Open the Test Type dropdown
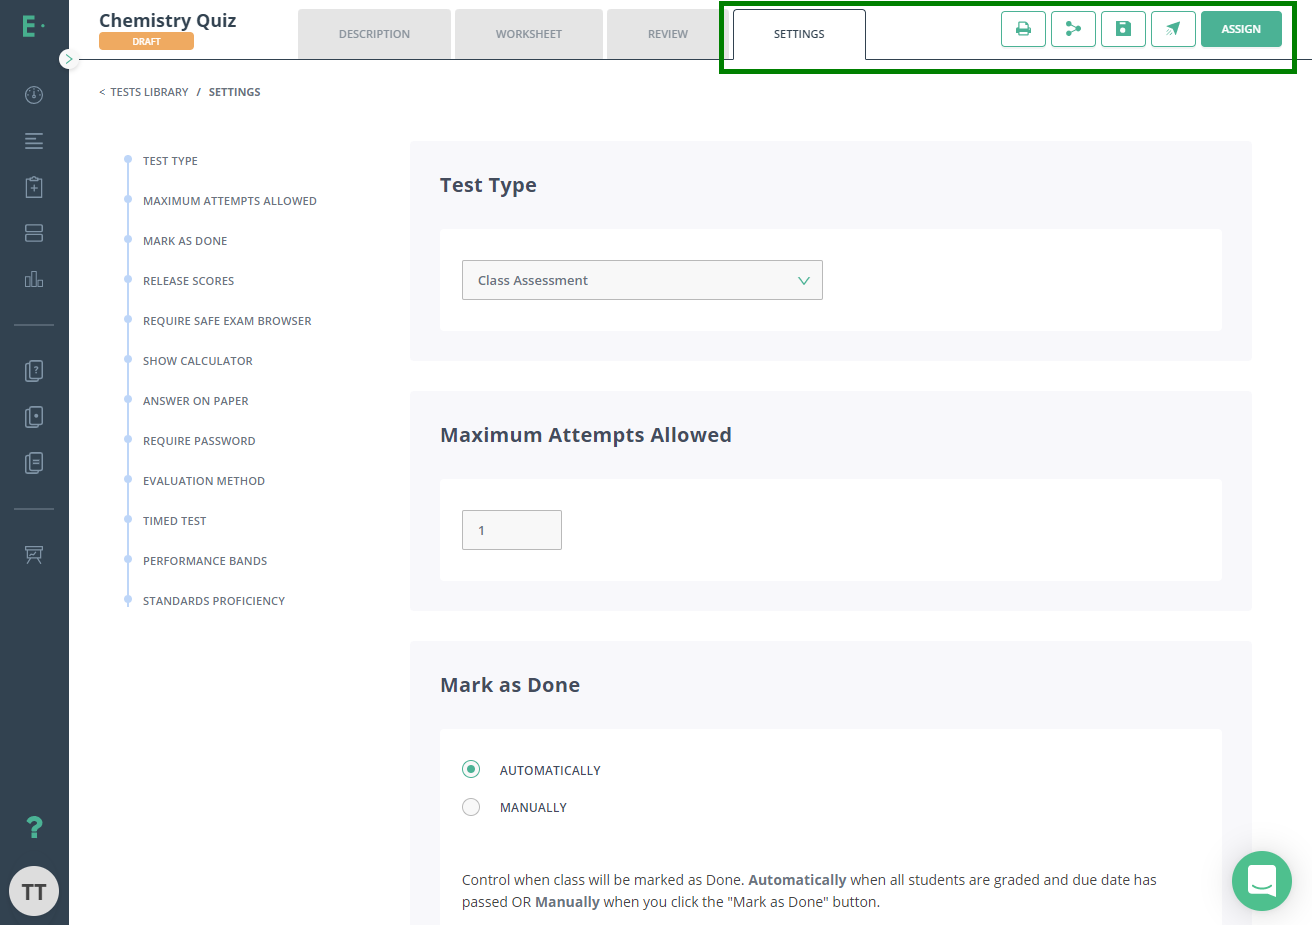 click(642, 280)
